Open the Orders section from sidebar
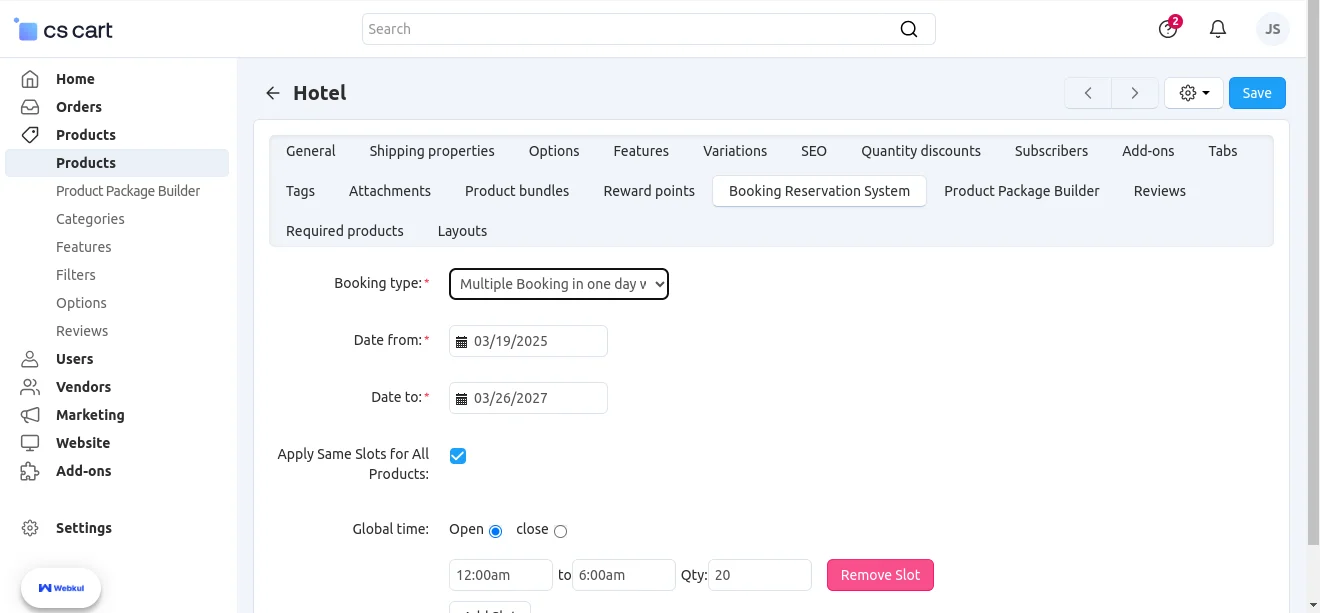Image resolution: width=1320 pixels, height=613 pixels. (77, 106)
